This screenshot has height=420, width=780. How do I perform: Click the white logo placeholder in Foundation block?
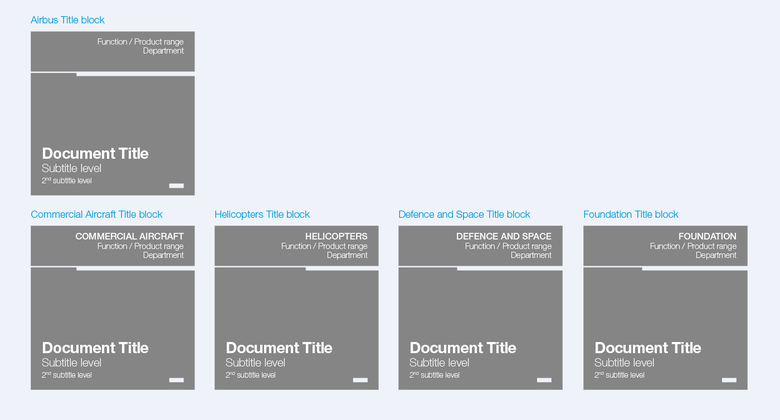(x=729, y=380)
